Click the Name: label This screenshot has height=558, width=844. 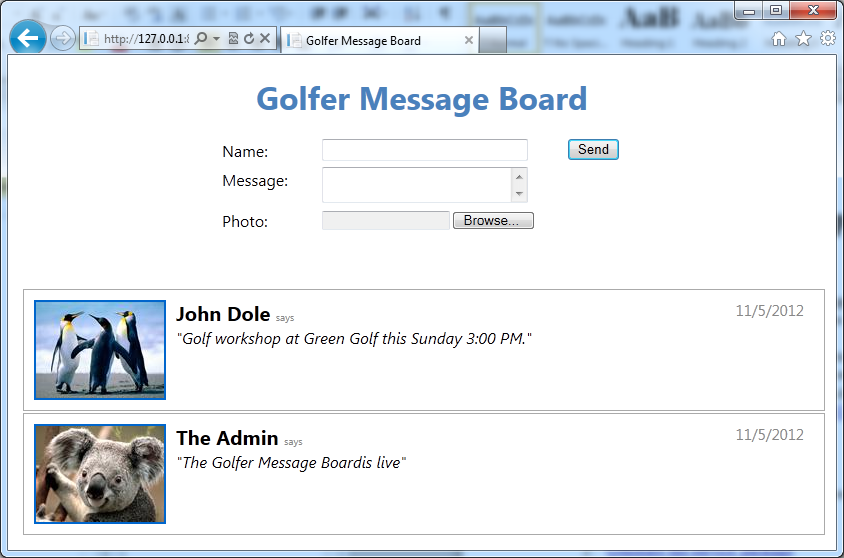click(x=245, y=152)
